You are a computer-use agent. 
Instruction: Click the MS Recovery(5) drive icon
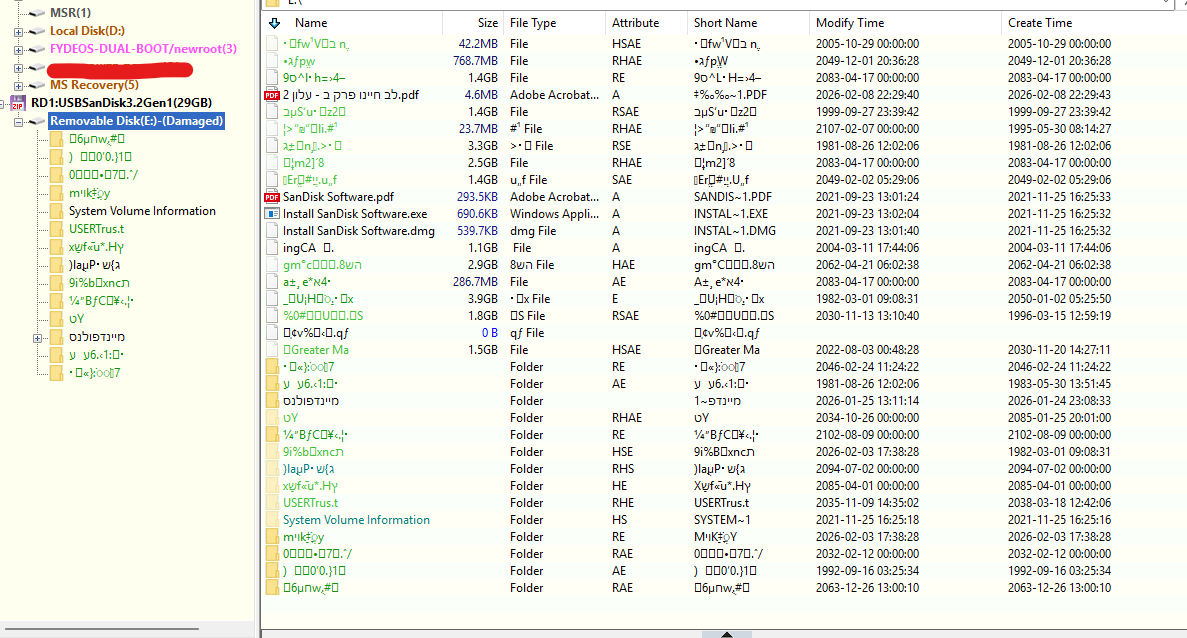(37, 85)
